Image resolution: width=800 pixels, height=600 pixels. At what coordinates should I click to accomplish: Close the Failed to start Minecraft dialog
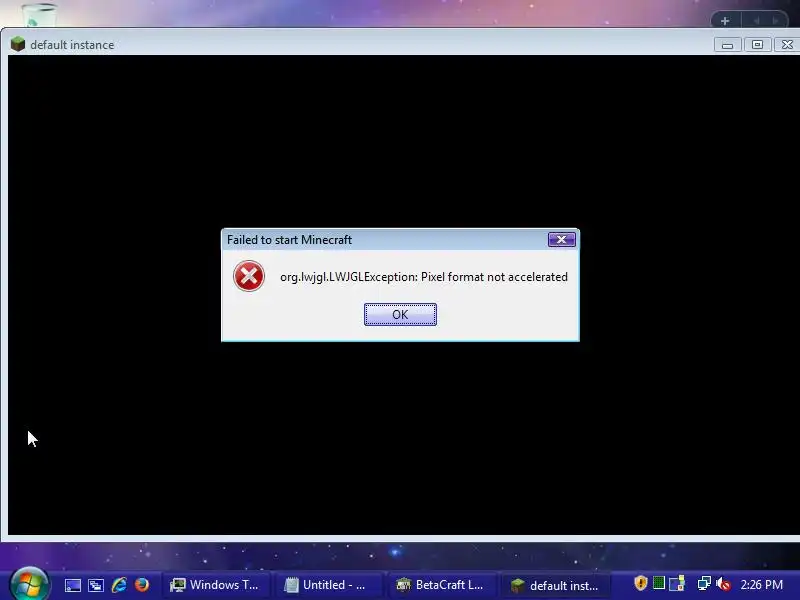pos(561,239)
